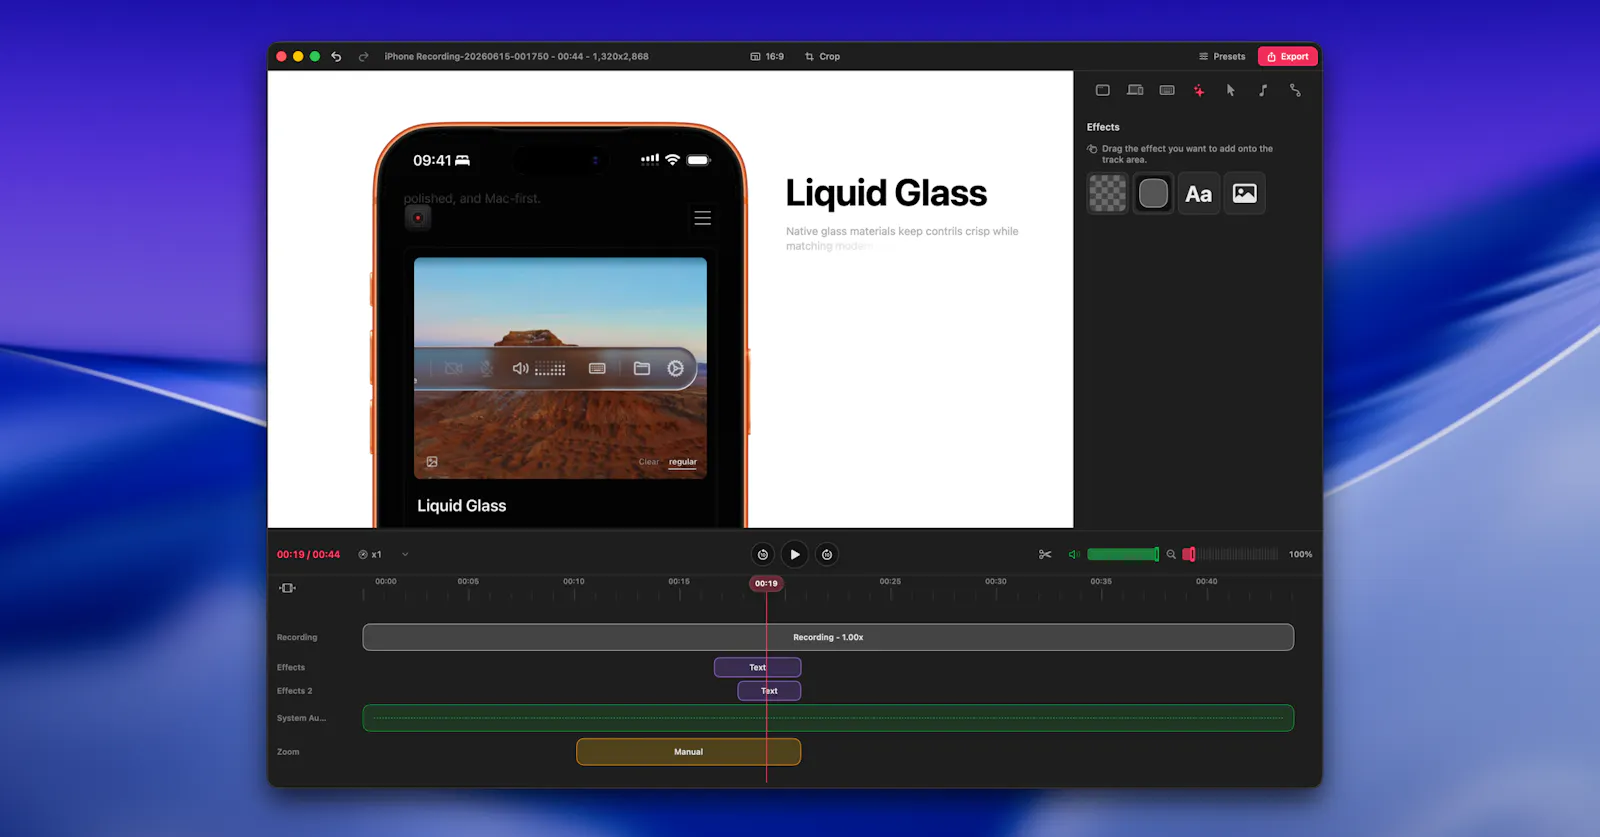This screenshot has height=837, width=1600.
Task: Skip backward with the rewind button
Action: tap(763, 554)
